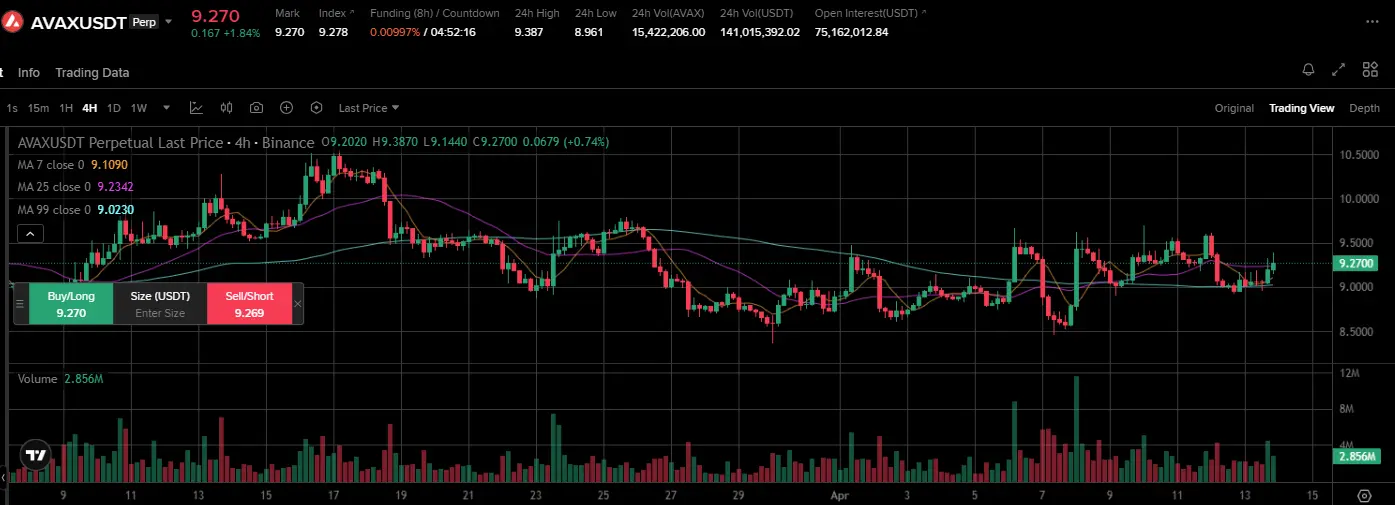Select the 1H interval
This screenshot has height=505, width=1395.
click(66, 108)
